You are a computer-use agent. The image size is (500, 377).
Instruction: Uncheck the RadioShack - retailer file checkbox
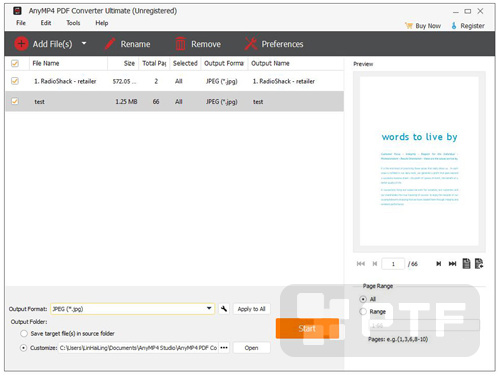15,81
